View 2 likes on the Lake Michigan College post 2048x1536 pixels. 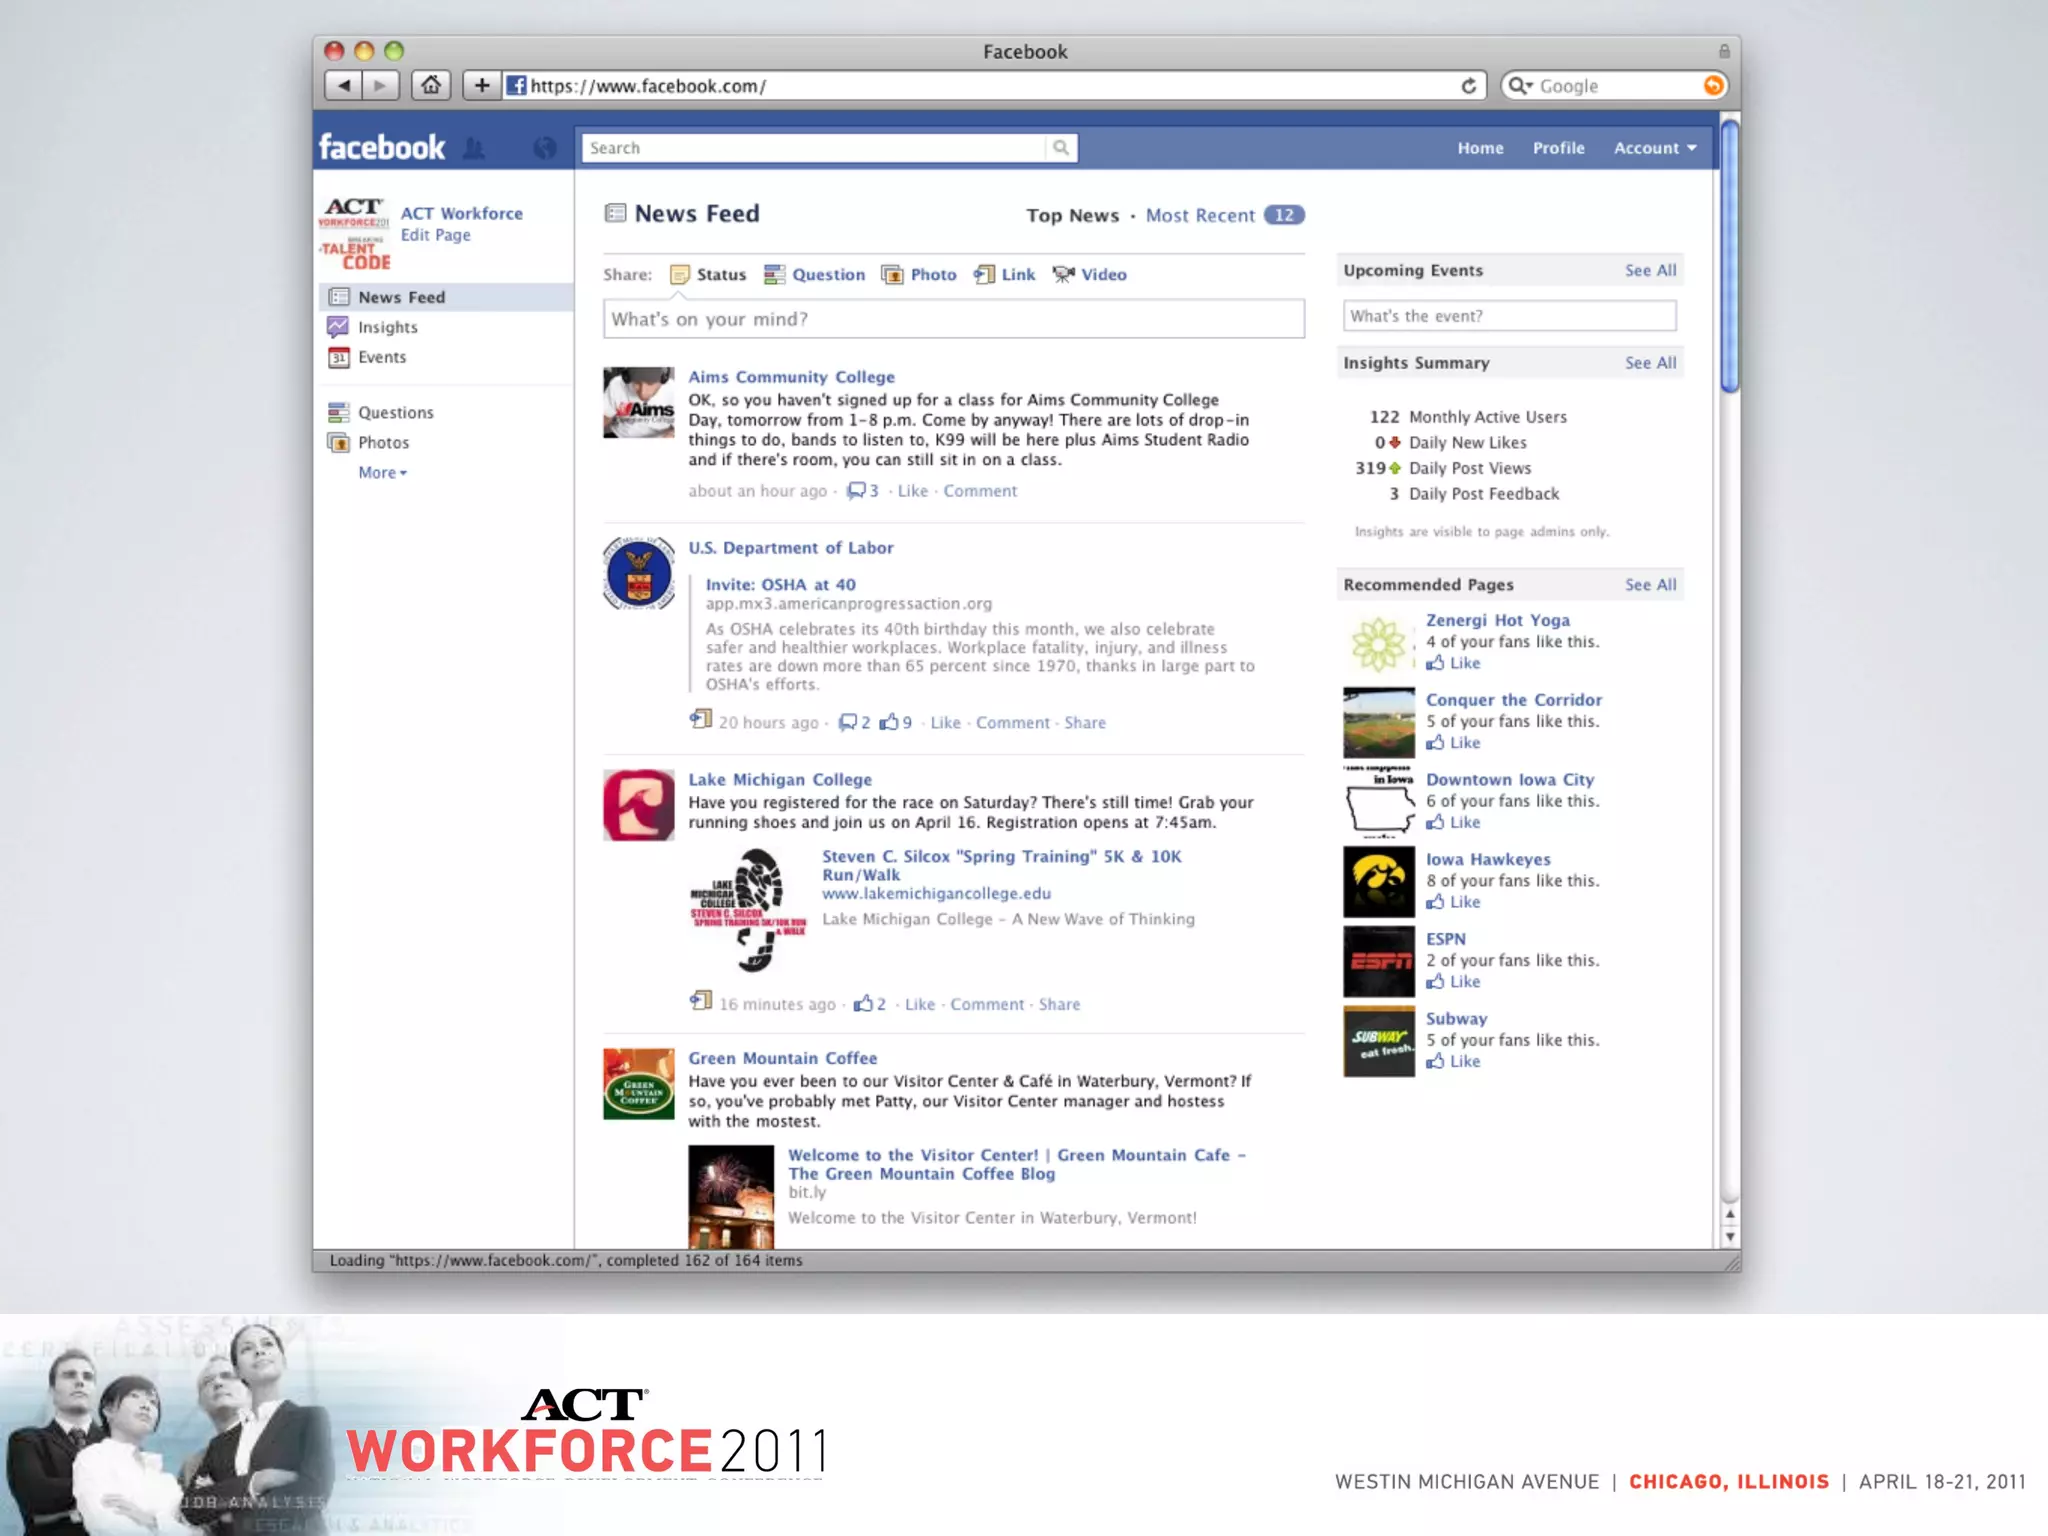point(870,1004)
